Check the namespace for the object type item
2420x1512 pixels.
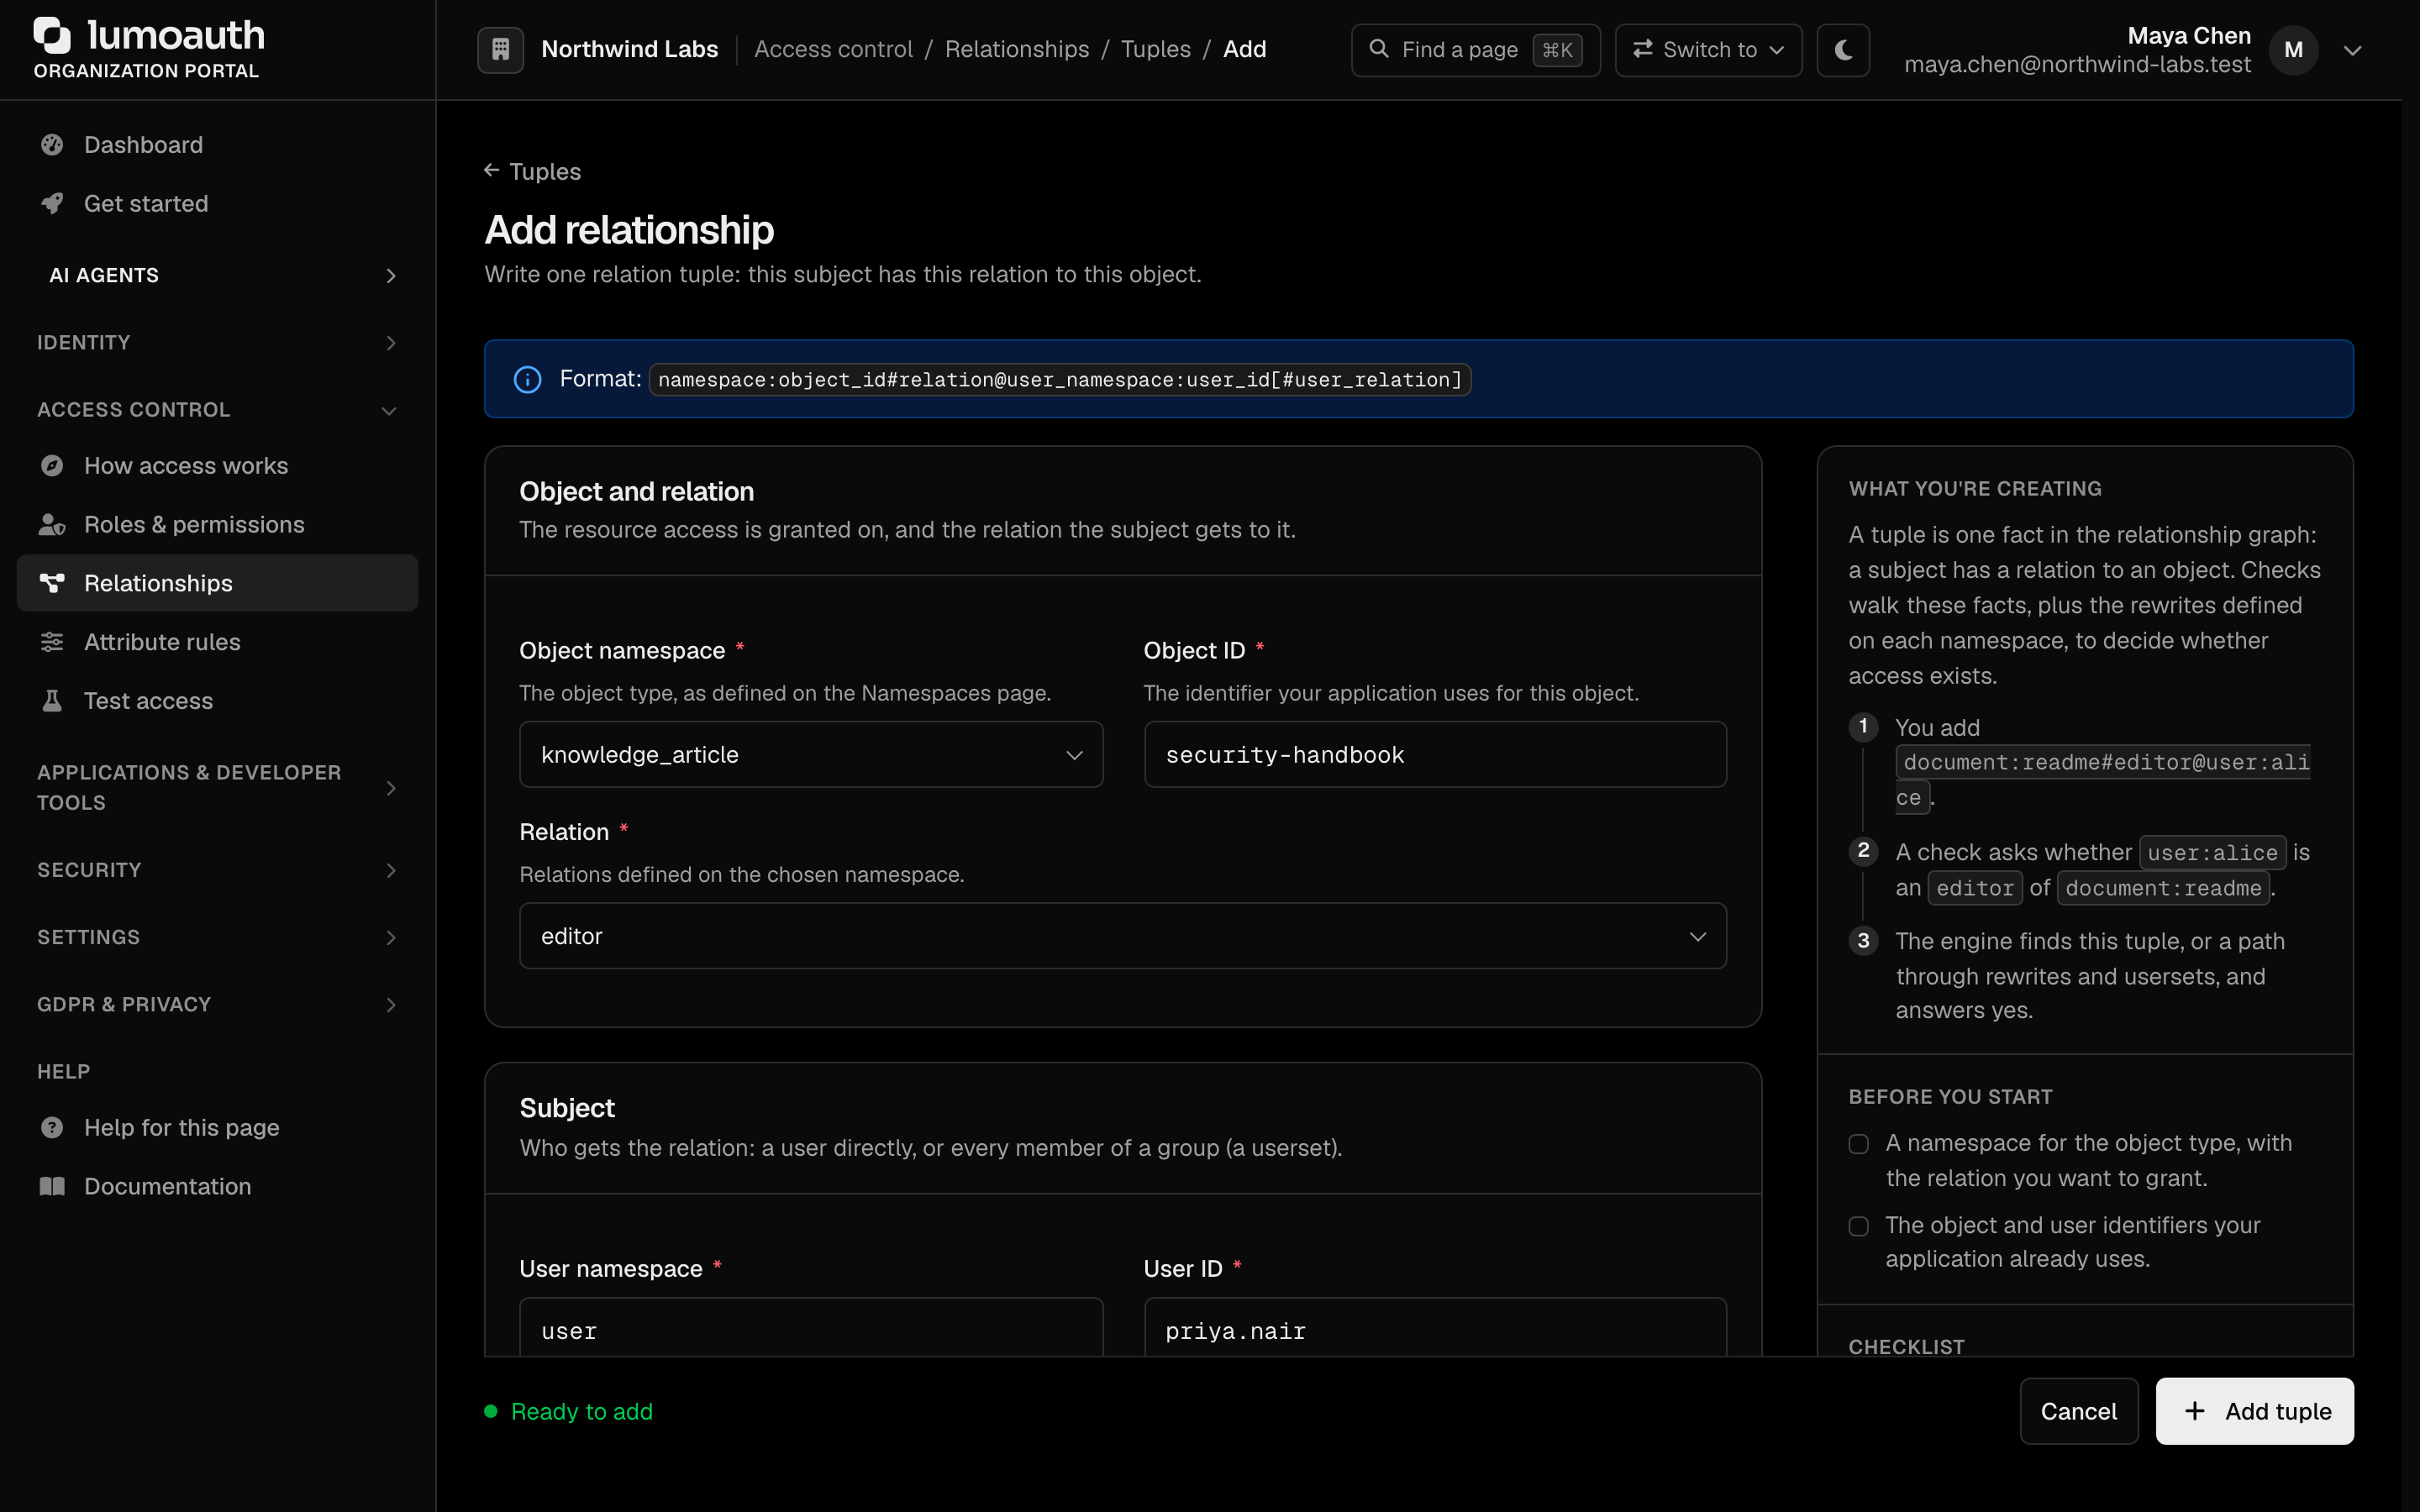click(x=1858, y=1143)
